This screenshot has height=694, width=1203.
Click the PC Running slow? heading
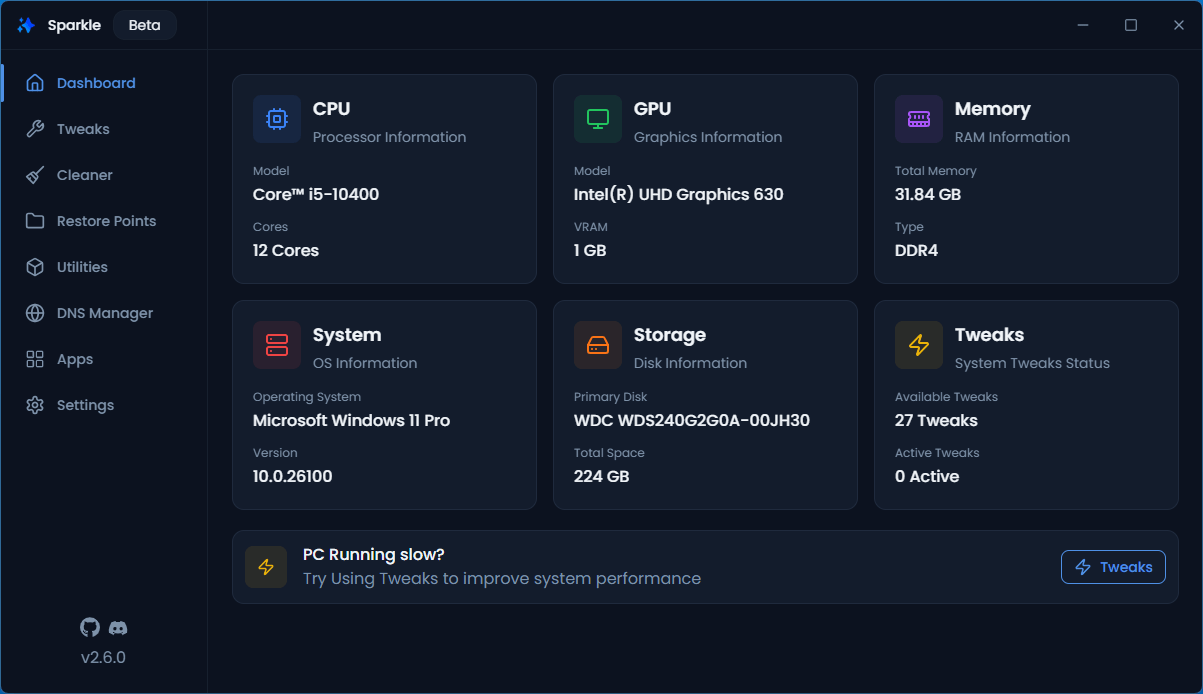click(x=374, y=554)
